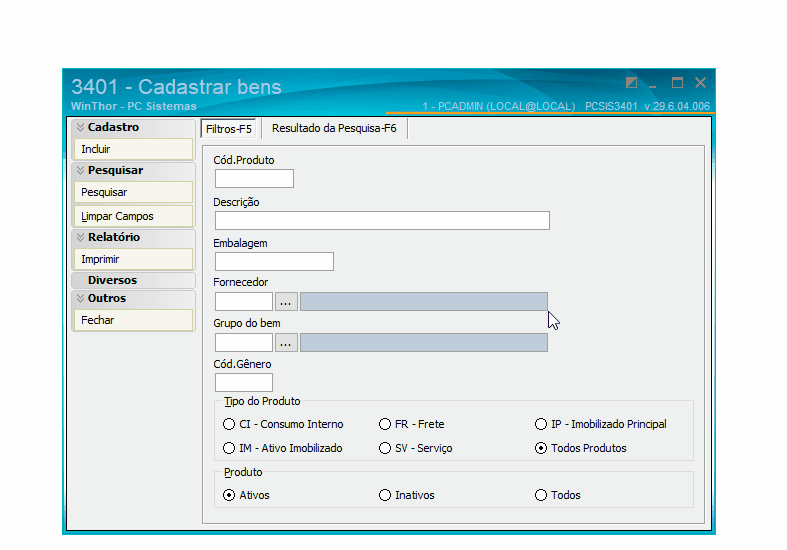Collapse the Cadastro section chevron
The height and width of the screenshot is (550, 787).
80,127
